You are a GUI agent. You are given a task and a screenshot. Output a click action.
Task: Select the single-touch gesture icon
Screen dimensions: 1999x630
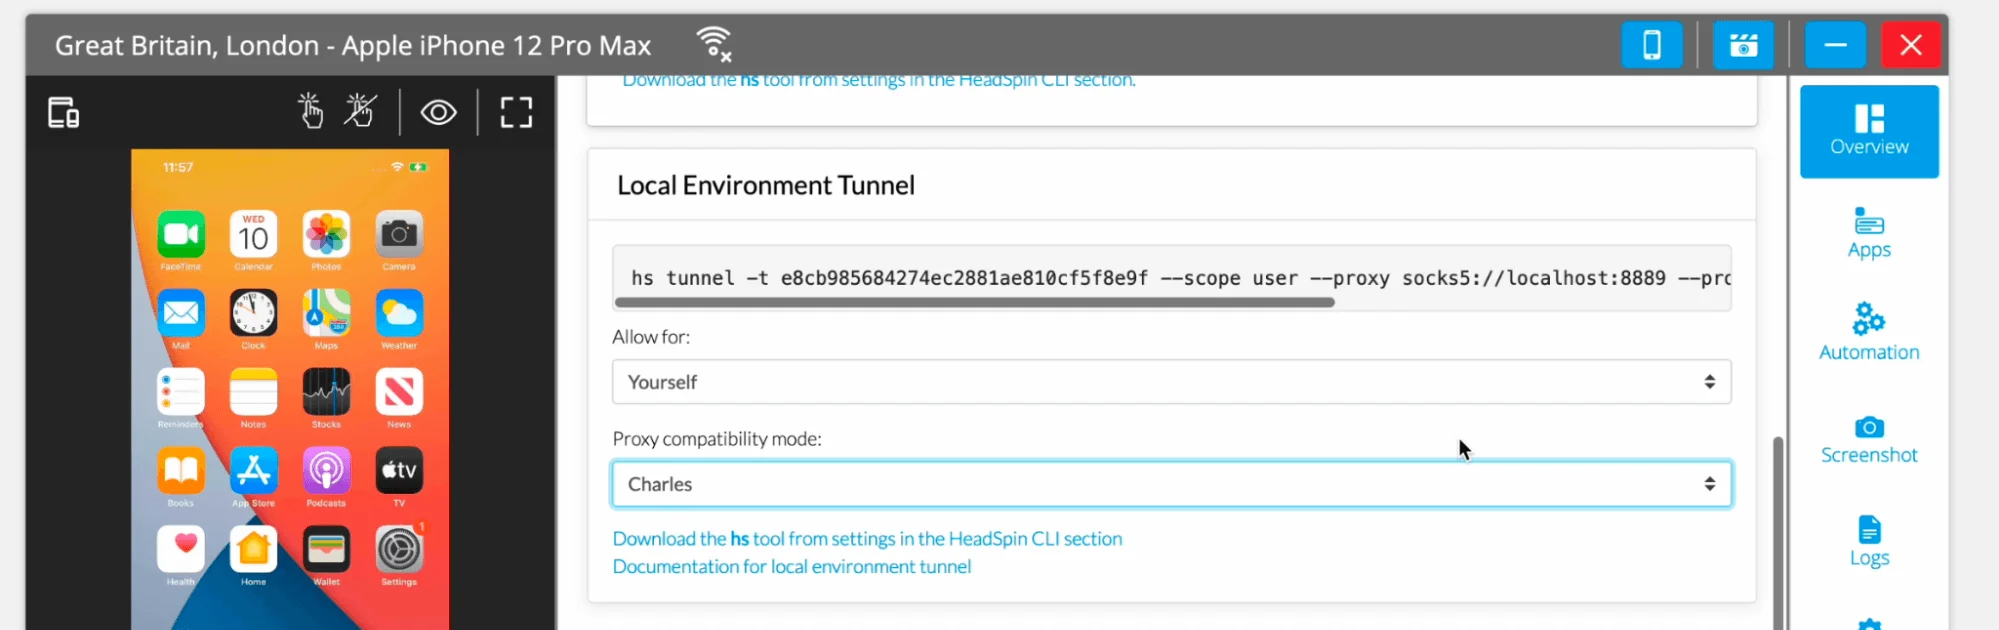(310, 111)
